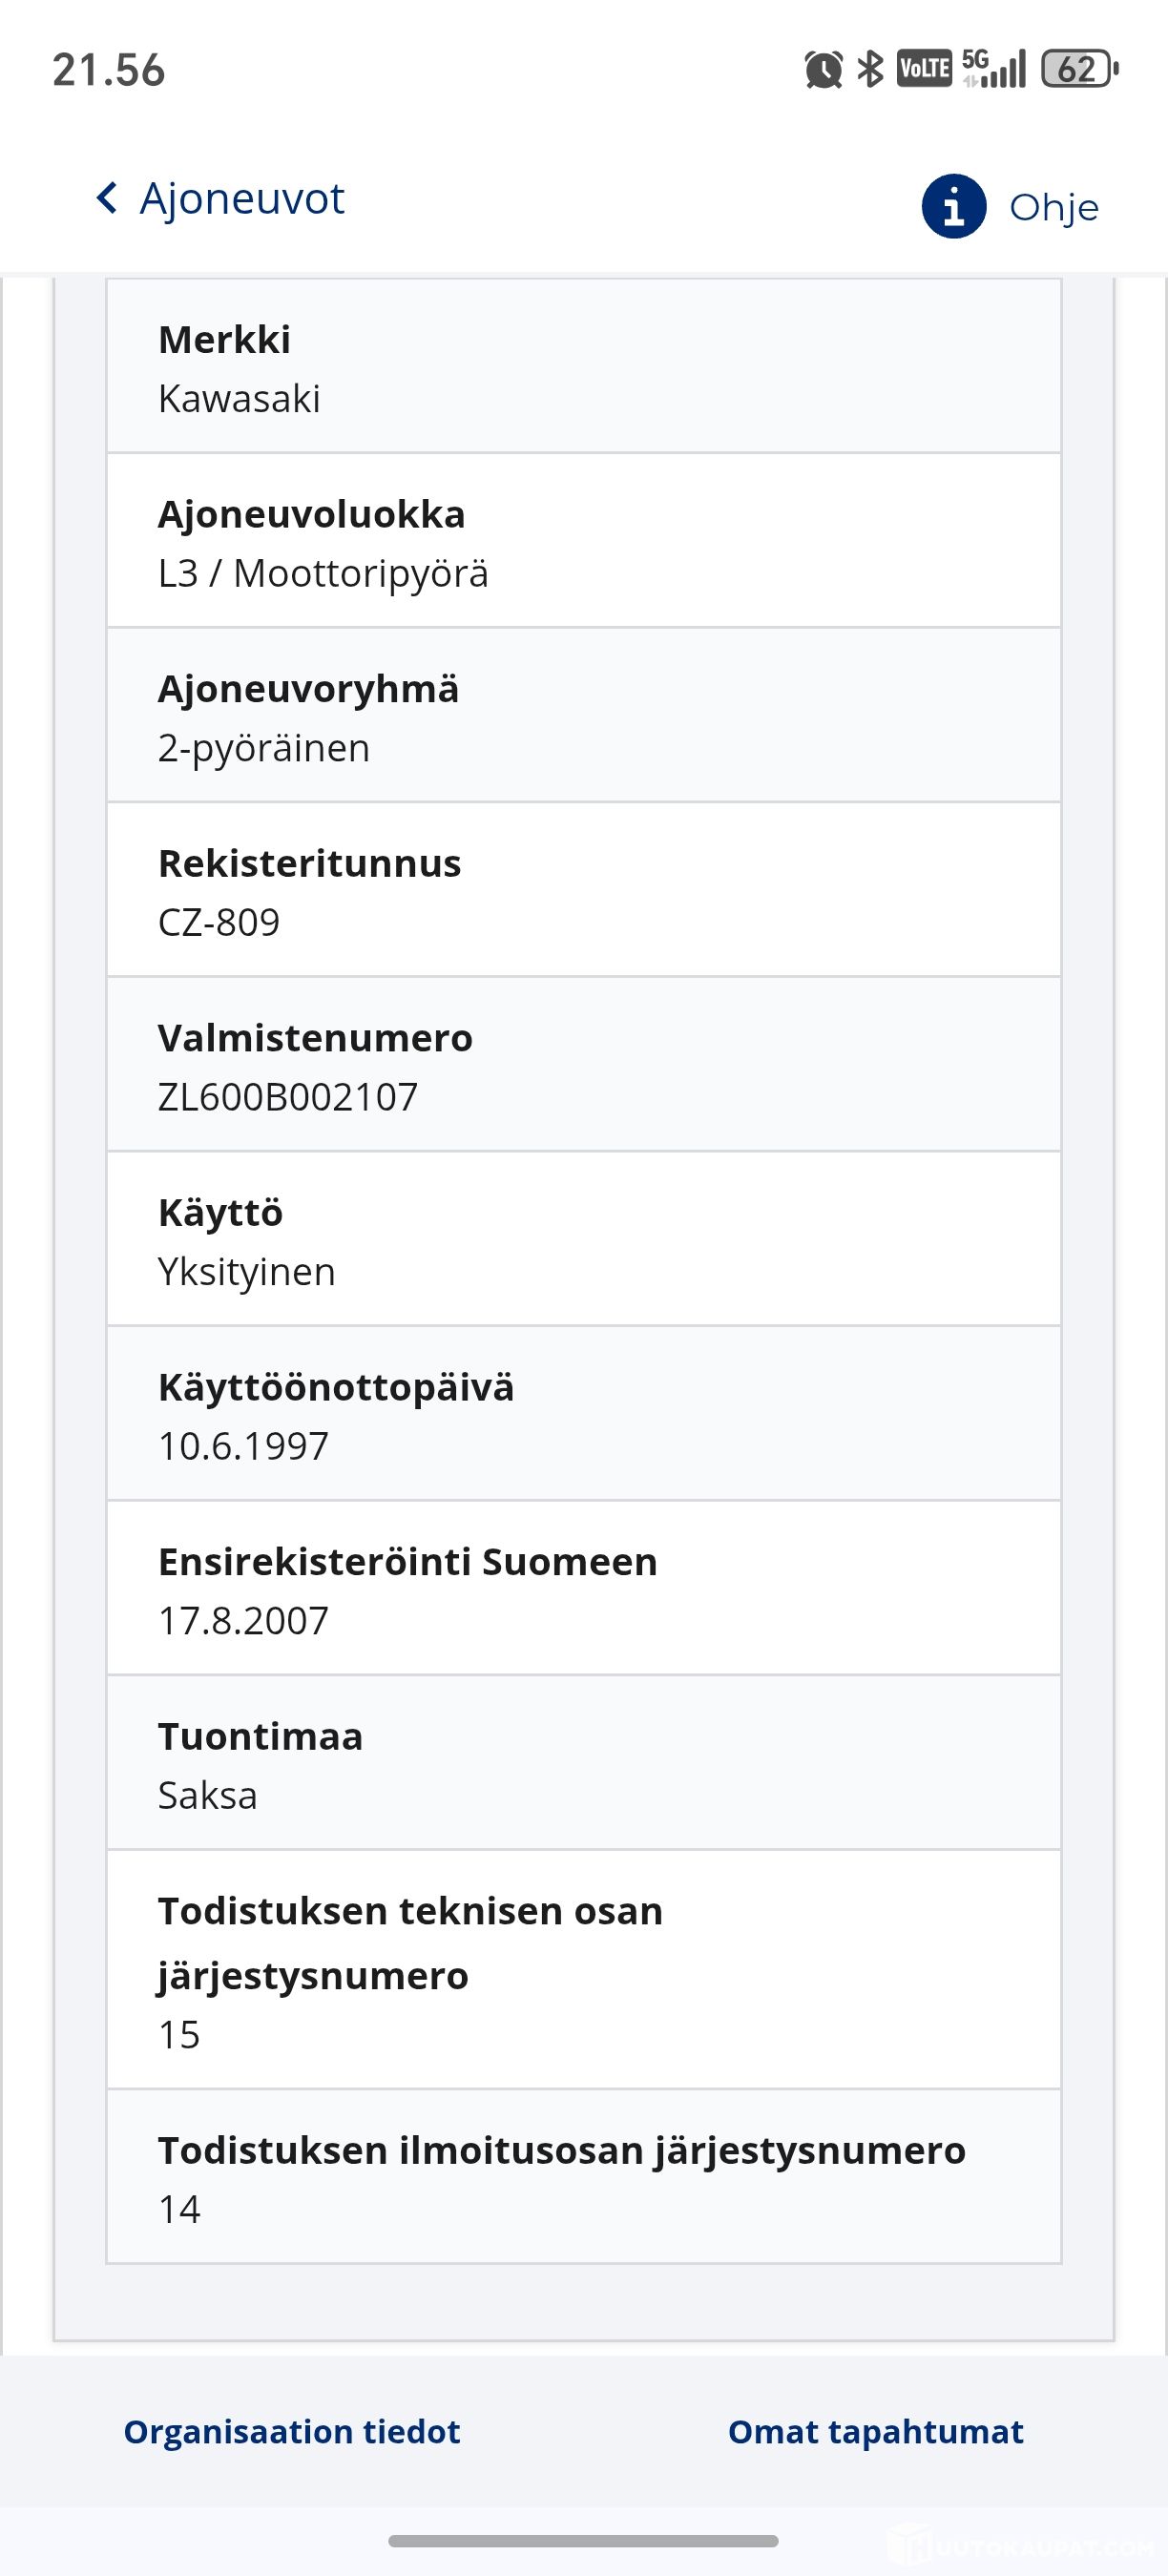1168x2576 pixels.
Task: Open the Ohje help text link
Action: coord(1054,208)
